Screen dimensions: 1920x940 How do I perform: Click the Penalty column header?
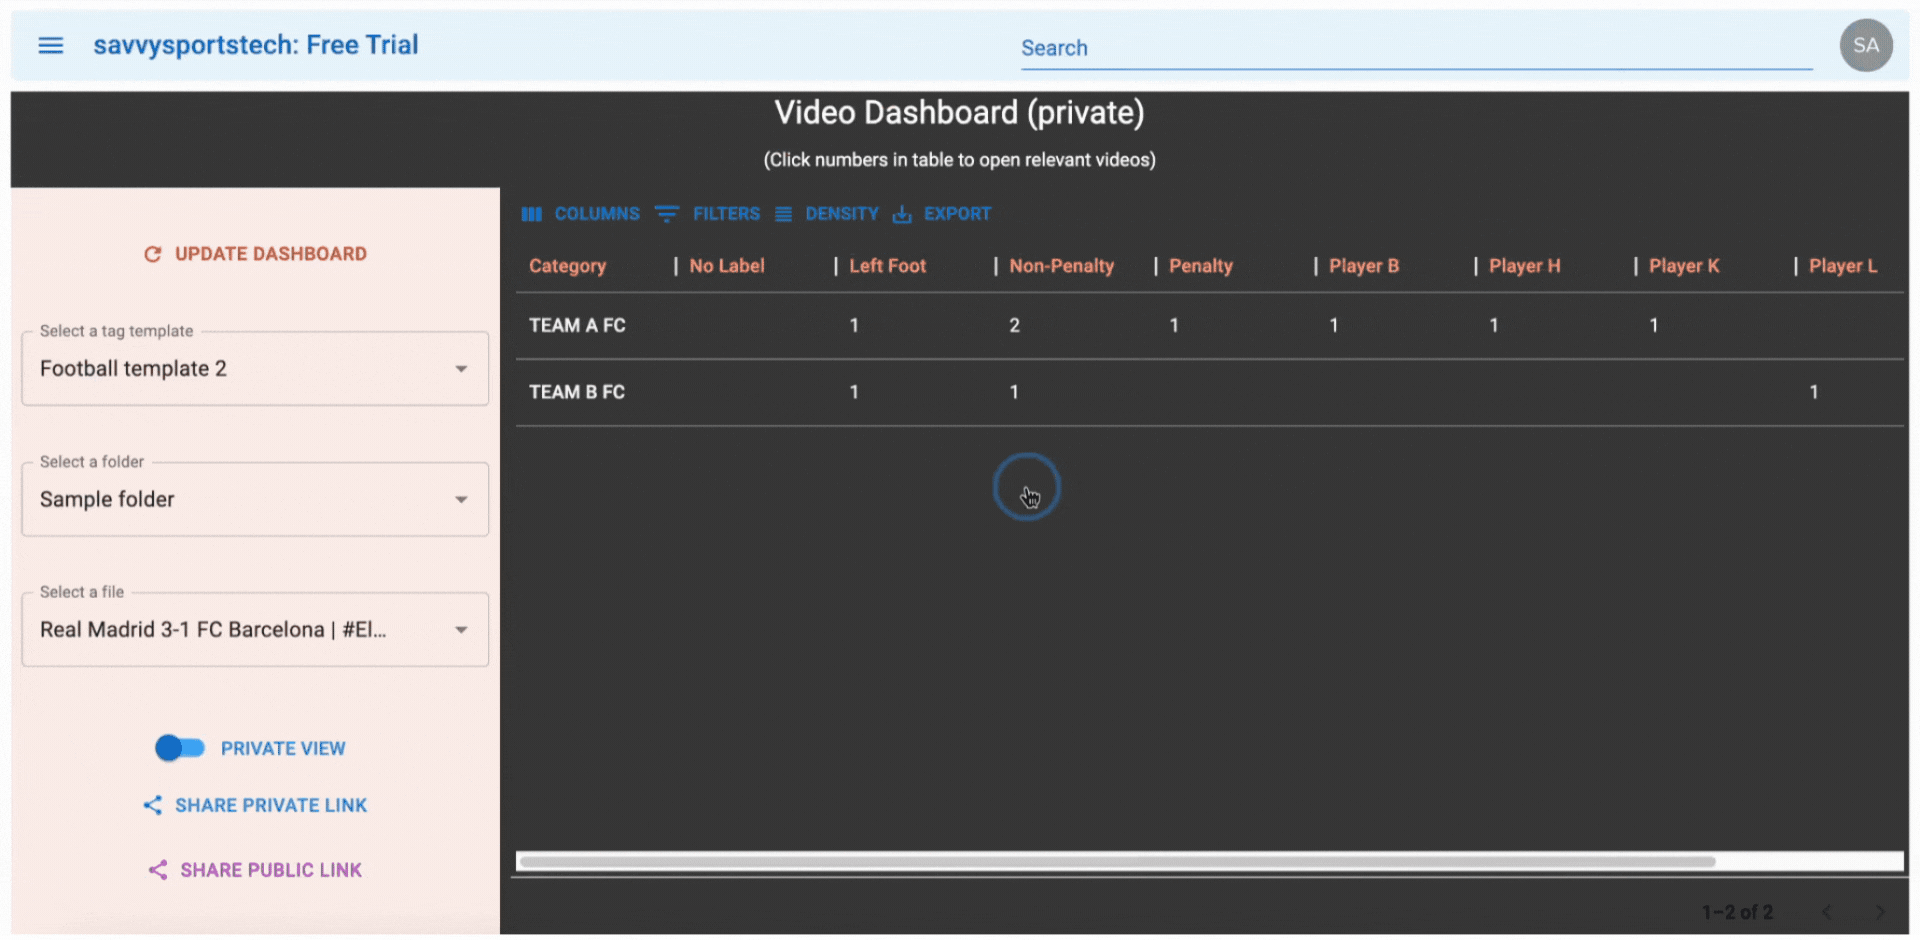1201,266
